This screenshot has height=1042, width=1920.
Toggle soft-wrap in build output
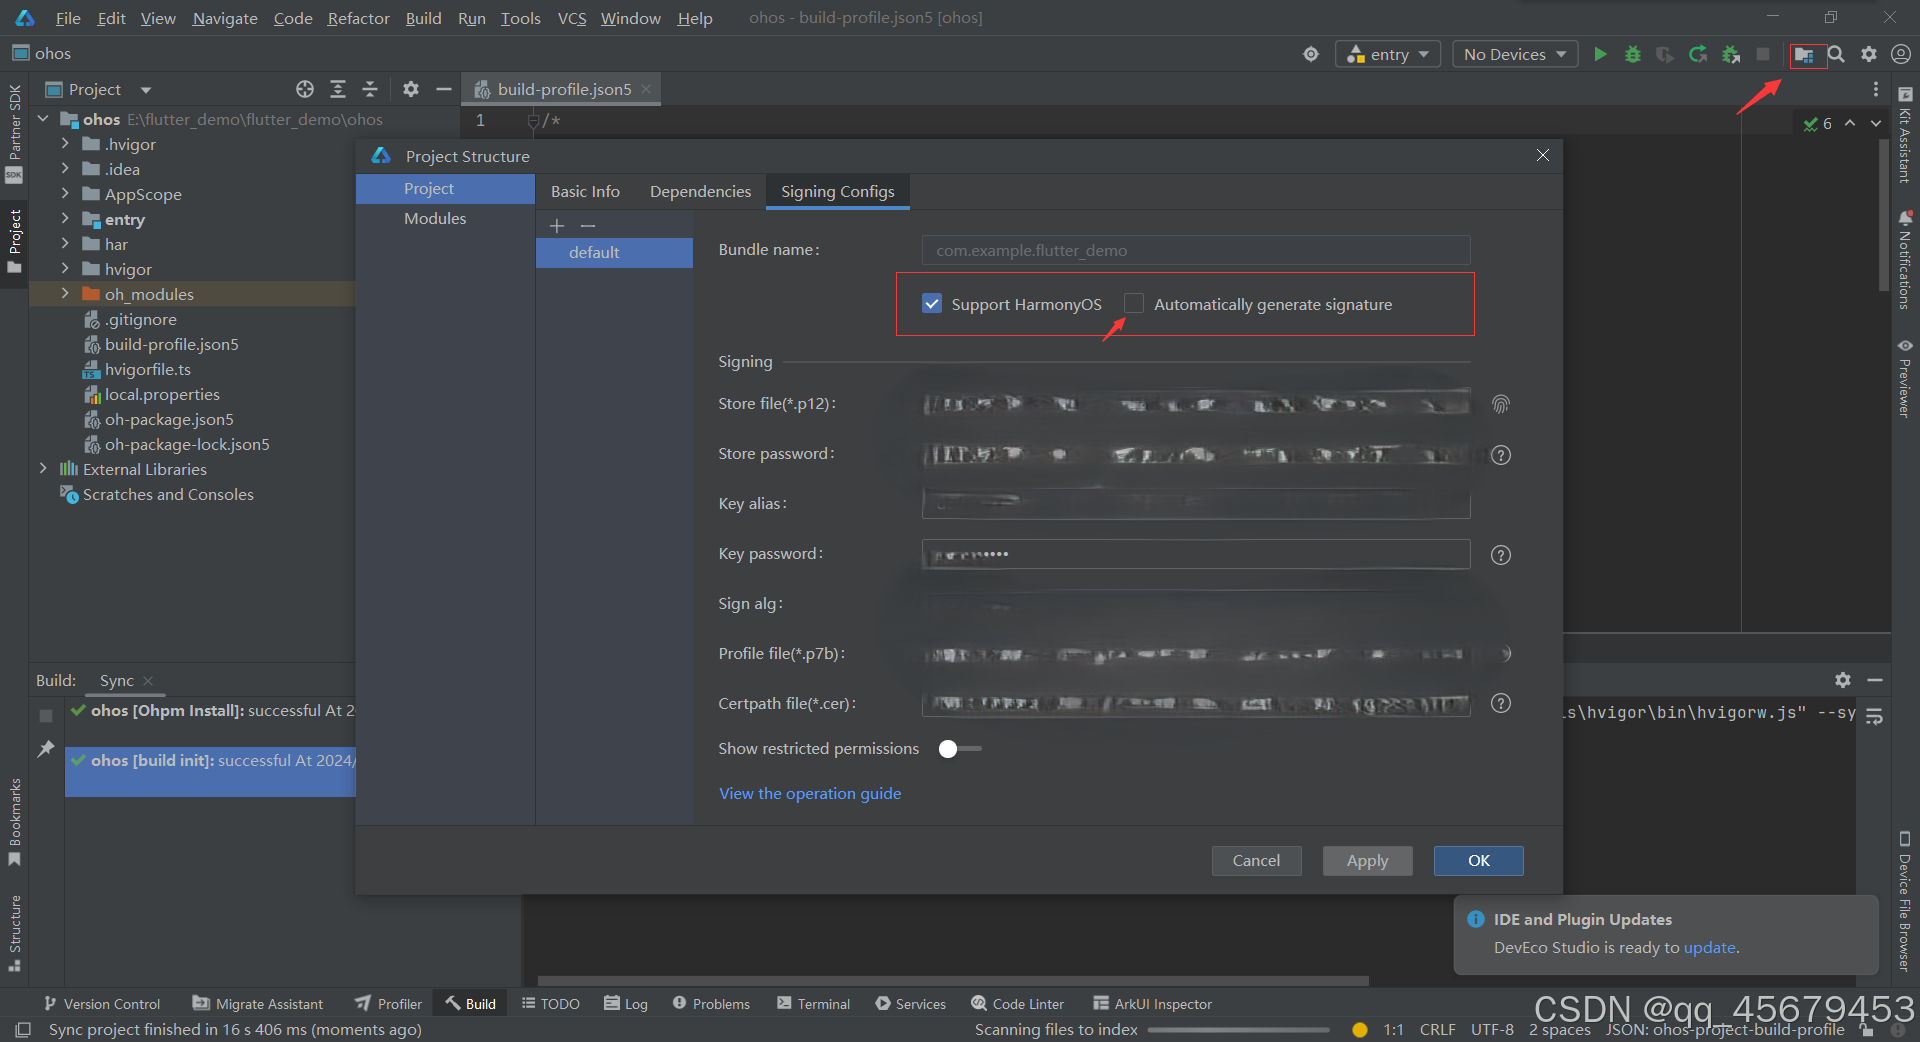1875,716
